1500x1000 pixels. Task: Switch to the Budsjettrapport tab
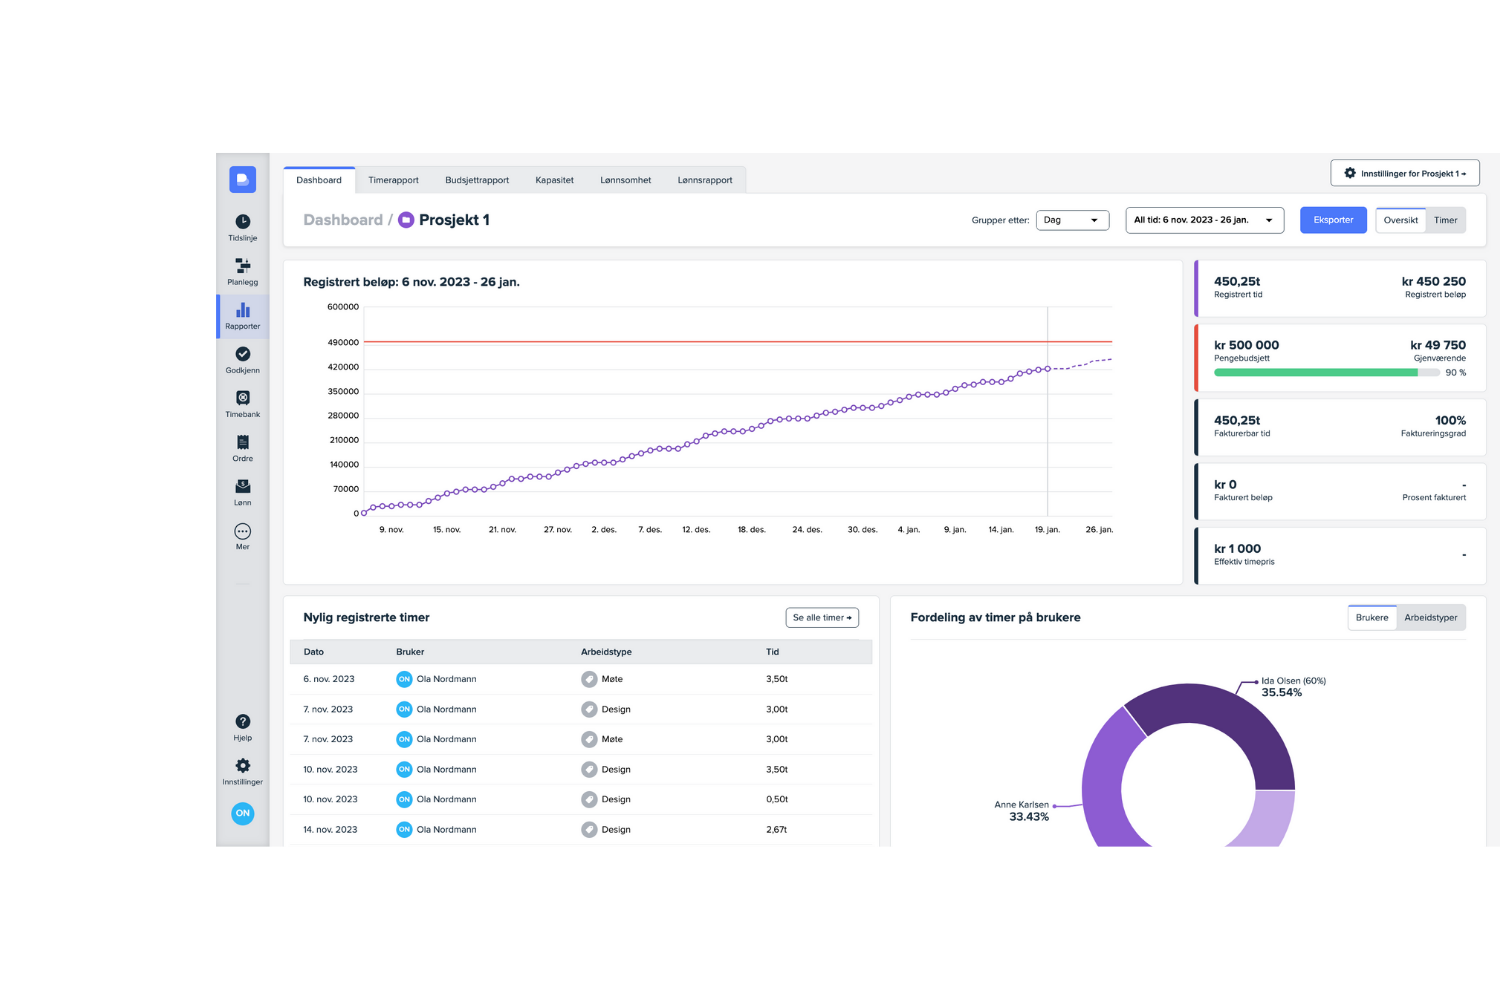coord(477,180)
